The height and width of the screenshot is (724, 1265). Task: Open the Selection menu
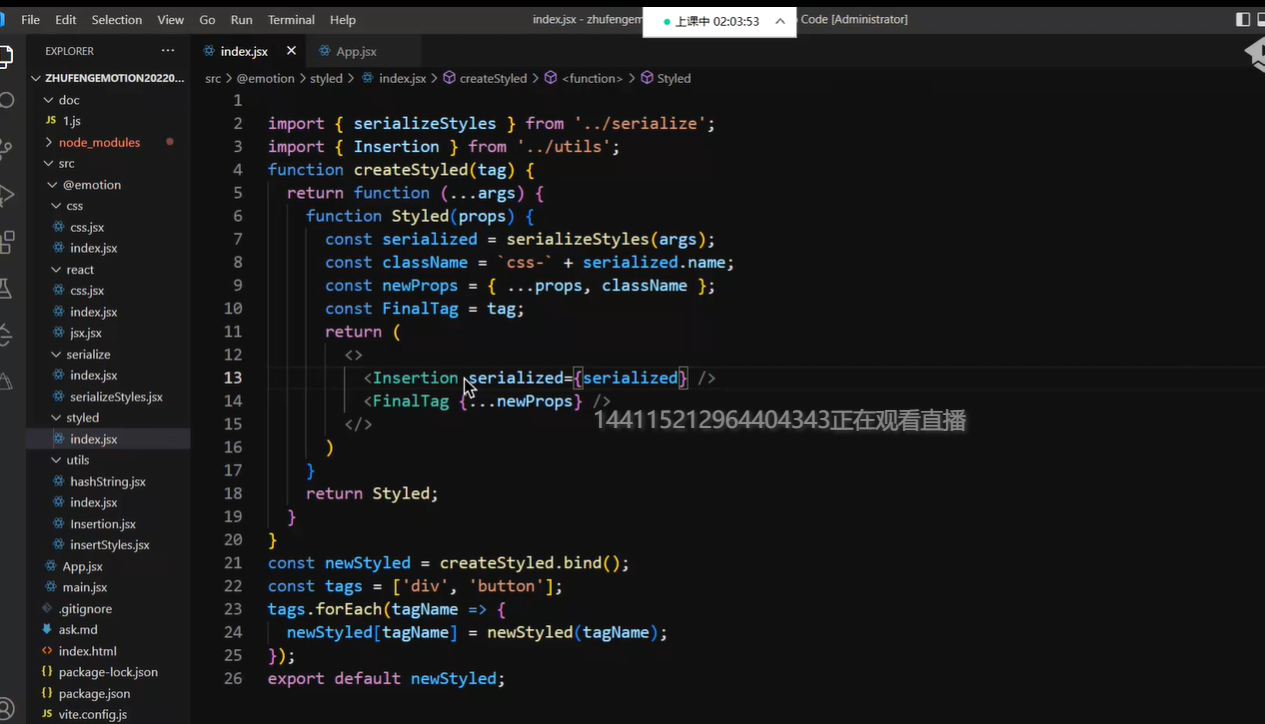tap(117, 20)
